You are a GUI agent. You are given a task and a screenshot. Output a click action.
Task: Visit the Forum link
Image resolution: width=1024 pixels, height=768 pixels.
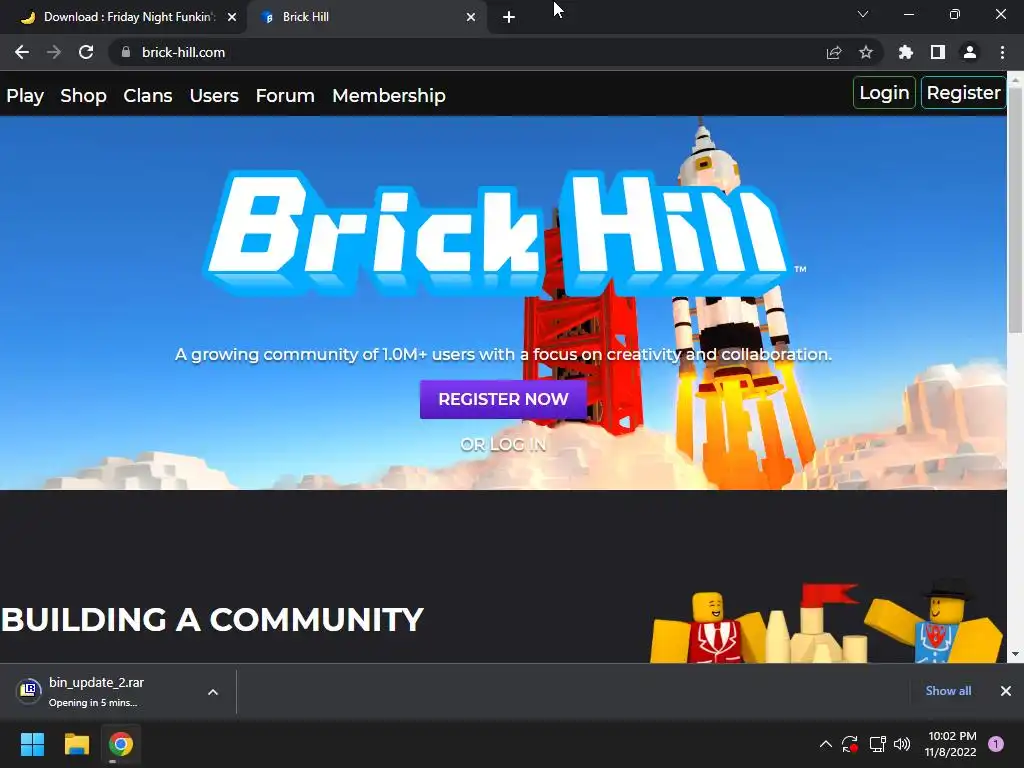[x=285, y=95]
